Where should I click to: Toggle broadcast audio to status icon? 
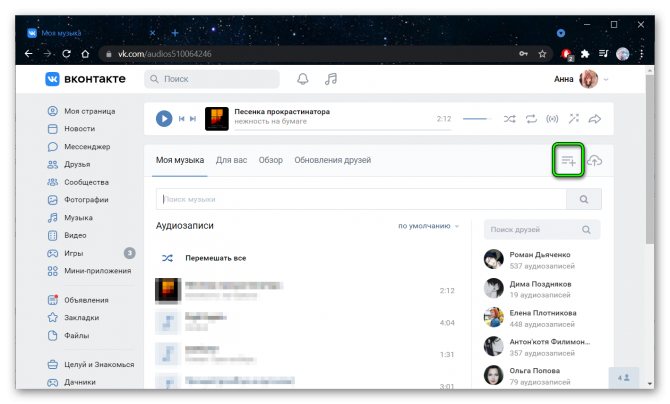pyautogui.click(x=552, y=119)
